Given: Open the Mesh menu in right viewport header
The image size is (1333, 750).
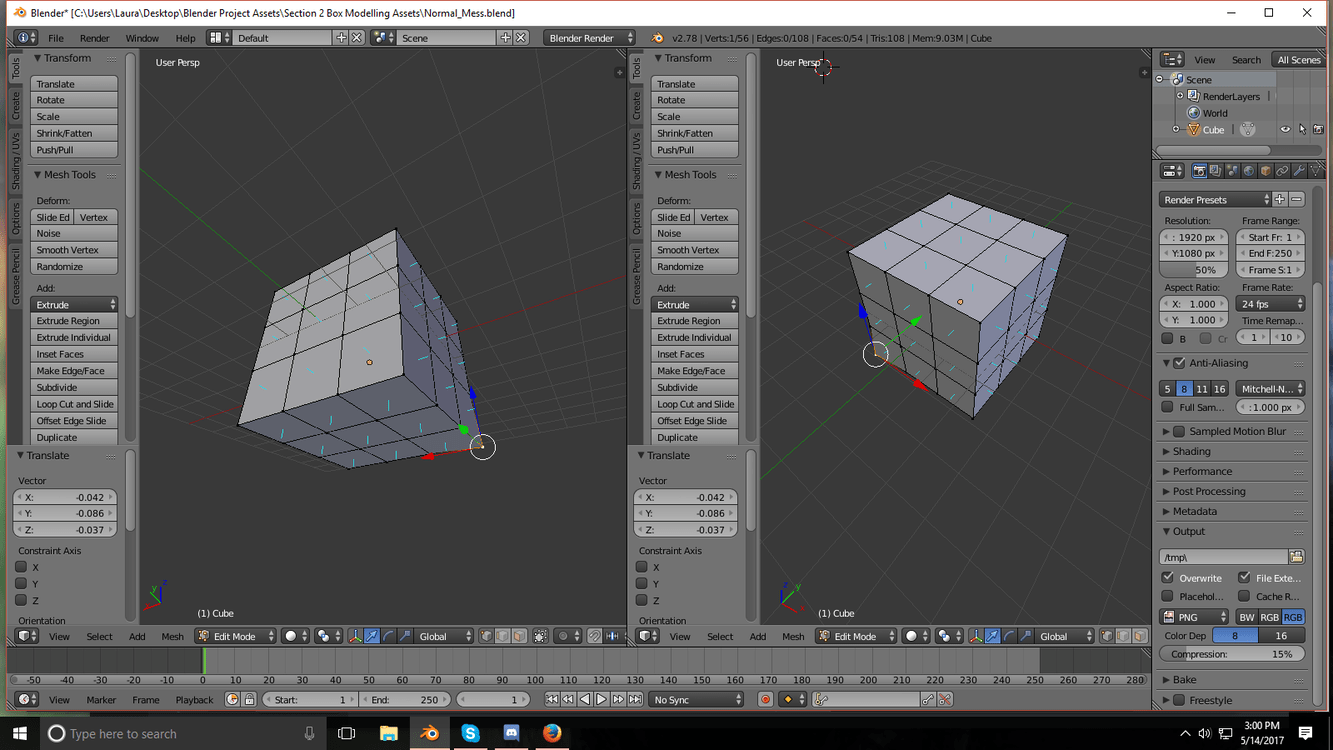Looking at the screenshot, I should pos(793,636).
